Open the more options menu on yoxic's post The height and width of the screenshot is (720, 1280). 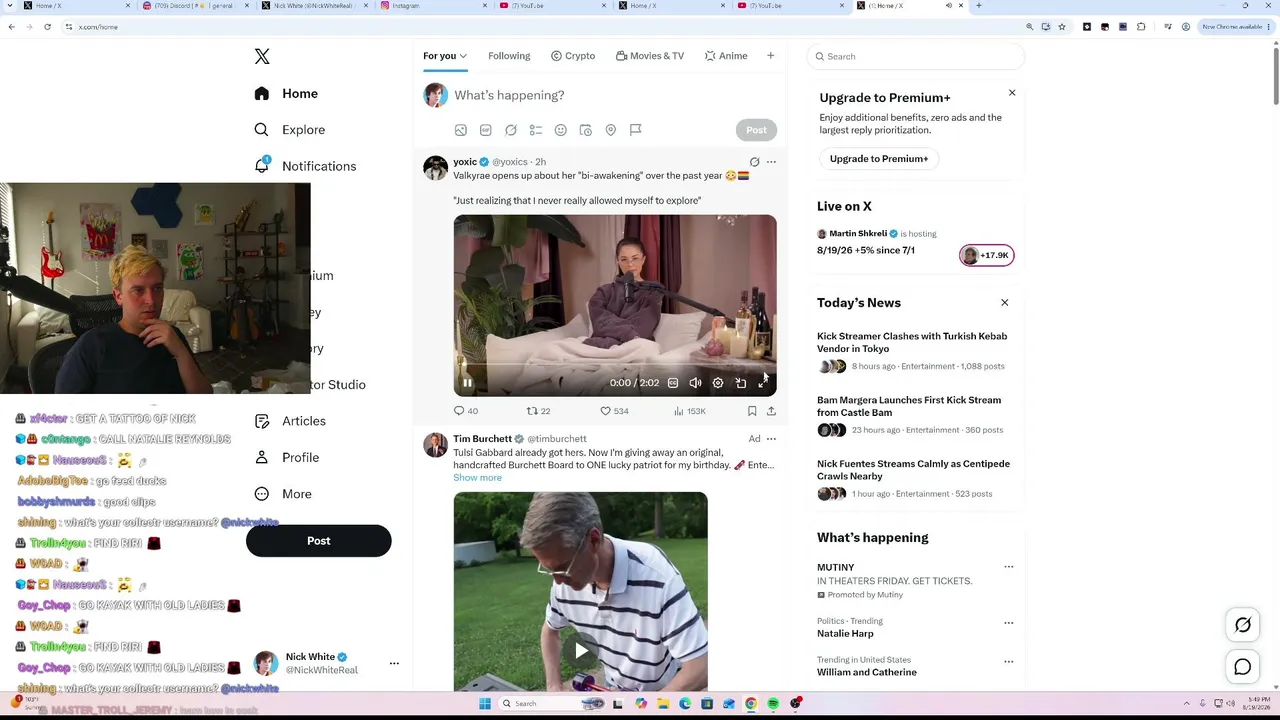tap(771, 162)
